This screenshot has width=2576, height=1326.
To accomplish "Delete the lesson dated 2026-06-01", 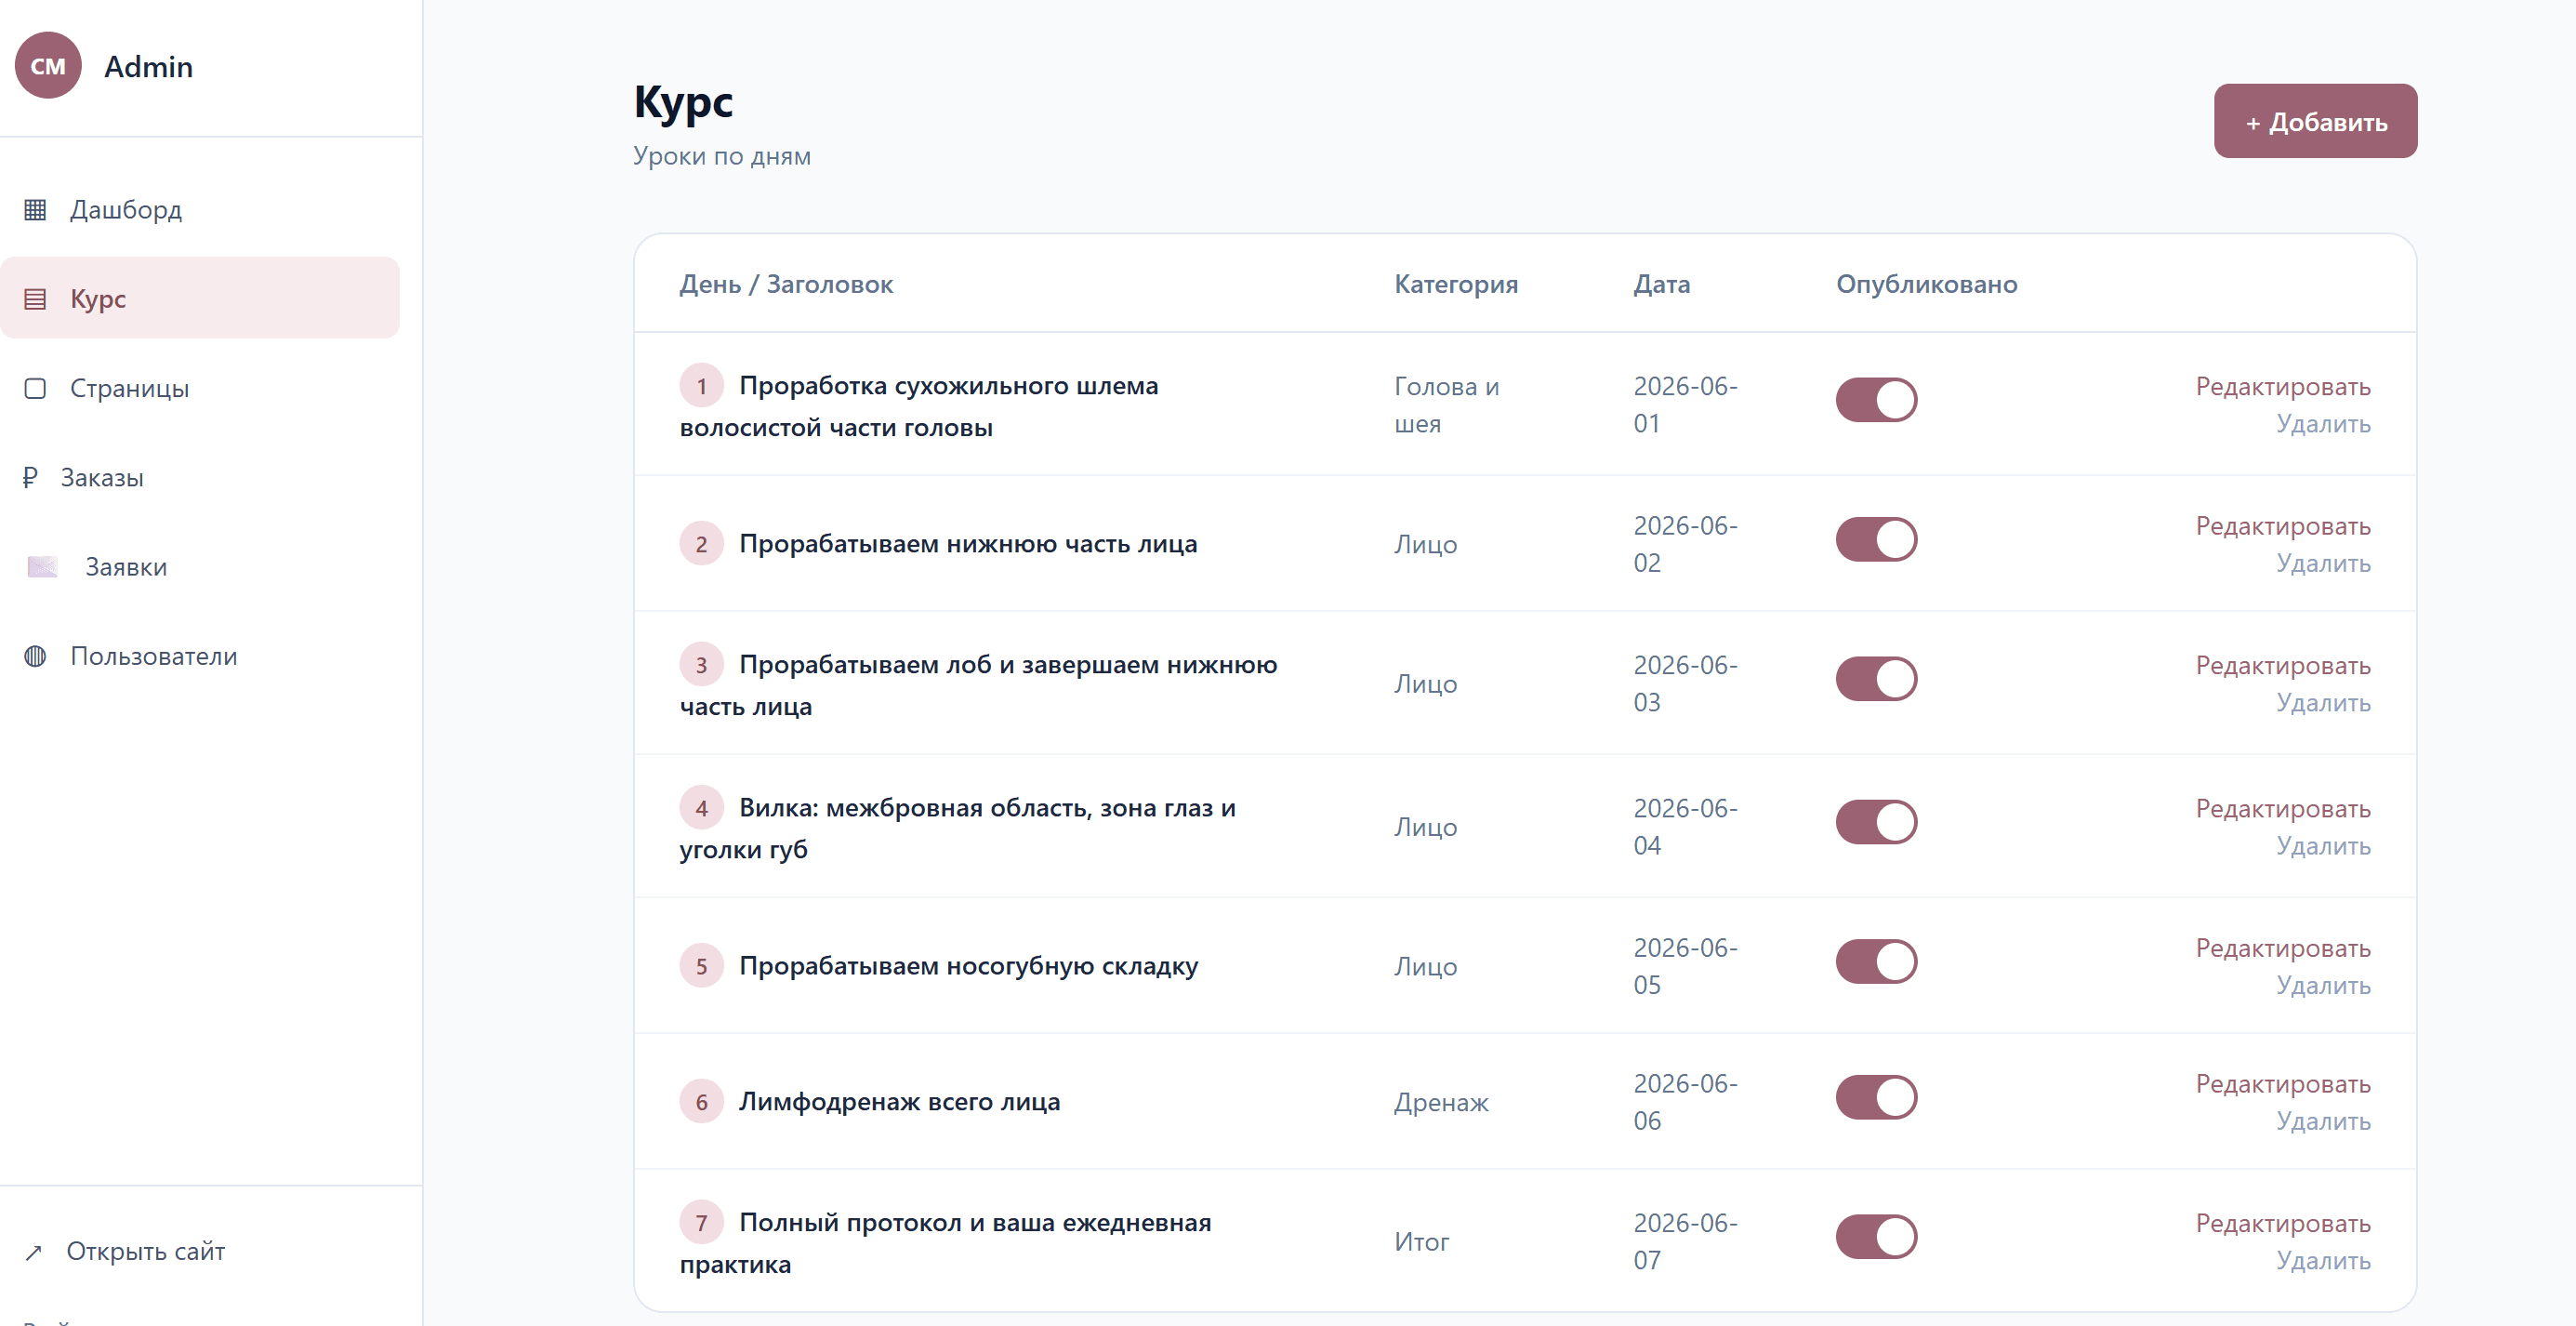I will (x=2323, y=424).
